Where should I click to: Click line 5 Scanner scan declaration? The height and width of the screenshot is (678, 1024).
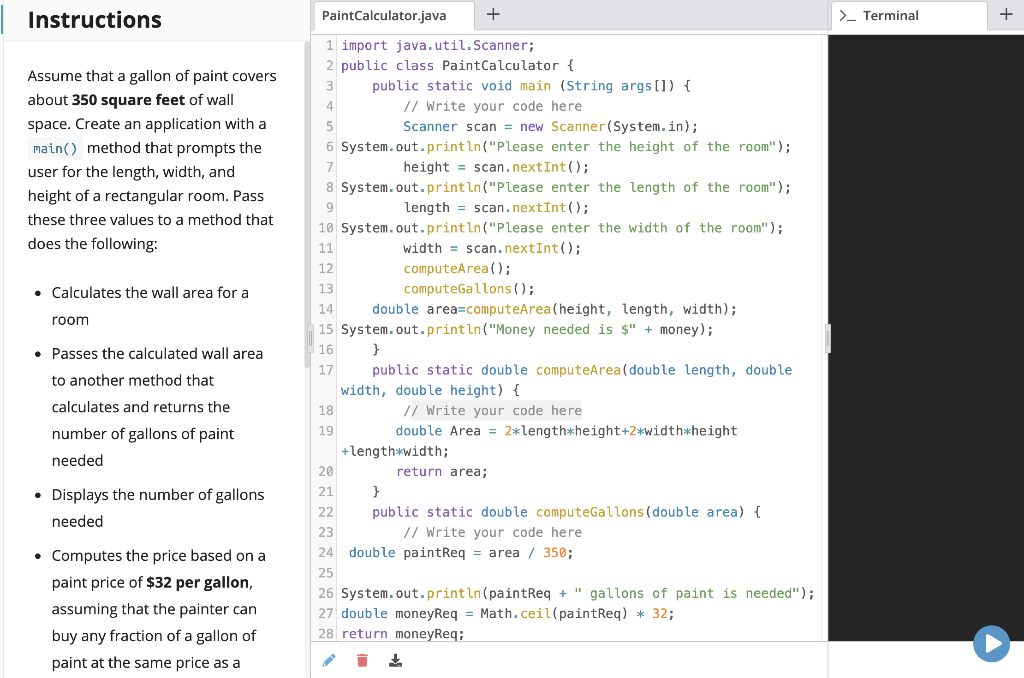coord(550,126)
